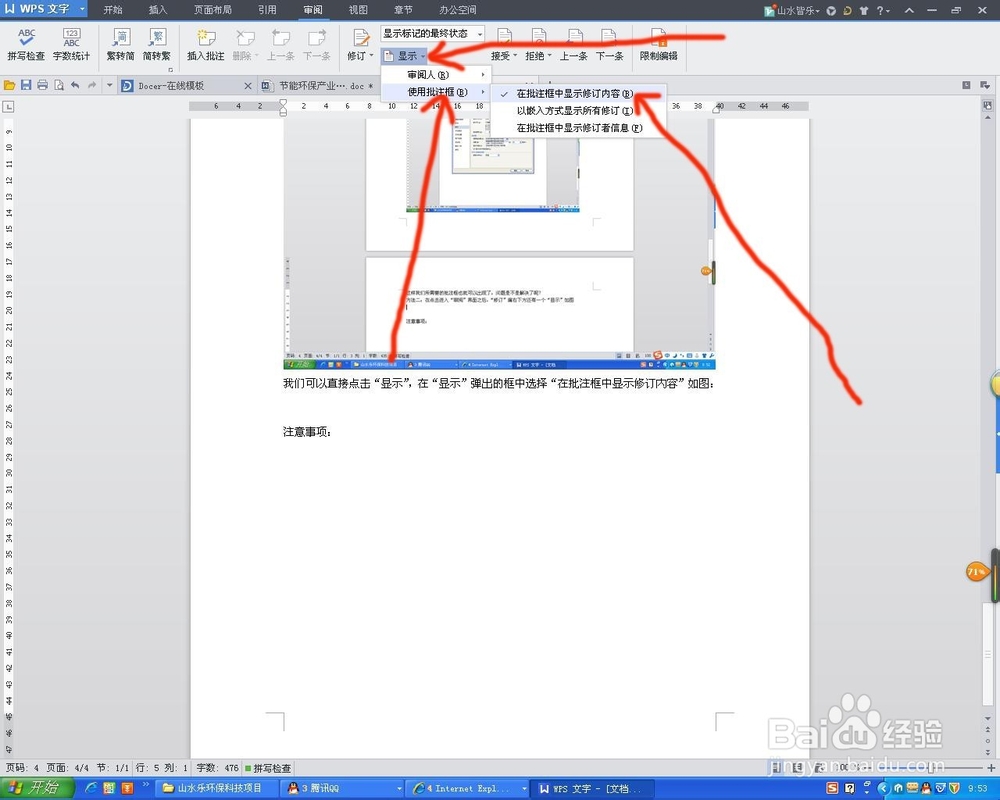Switch to 章节 ribbon tab
This screenshot has height=800, width=1000.
402,10
